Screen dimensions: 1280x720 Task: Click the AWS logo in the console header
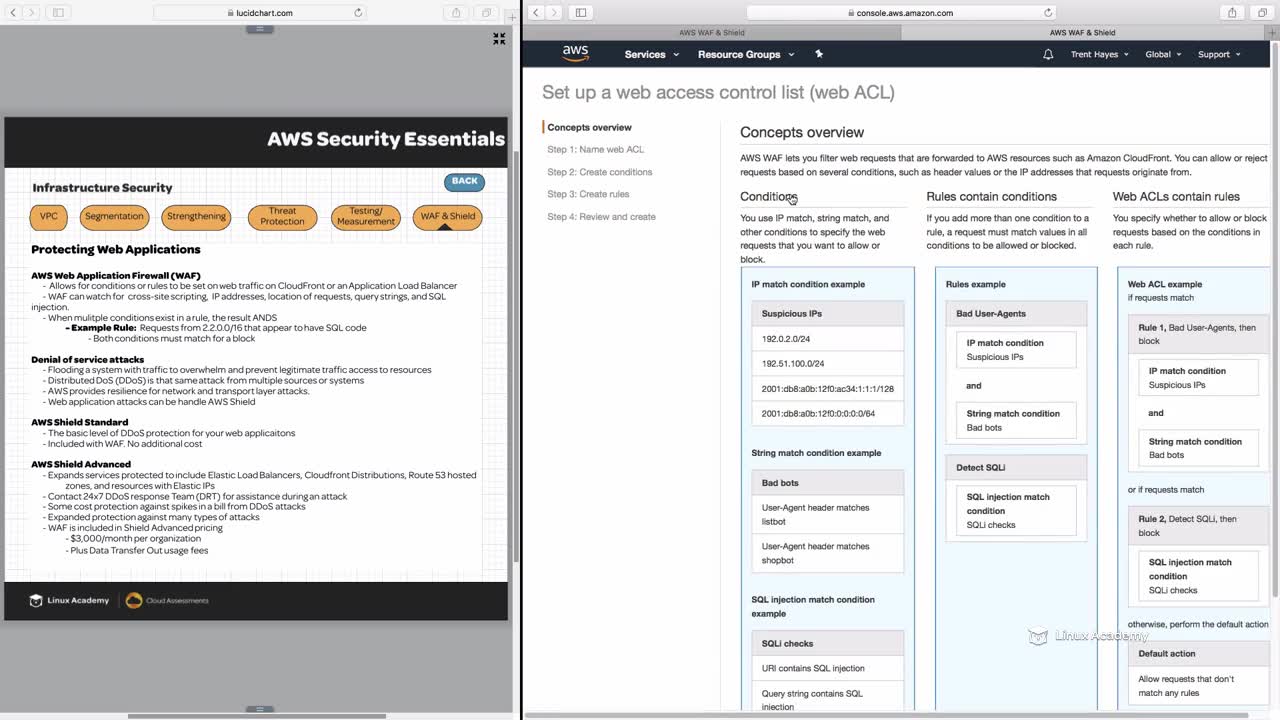point(575,54)
